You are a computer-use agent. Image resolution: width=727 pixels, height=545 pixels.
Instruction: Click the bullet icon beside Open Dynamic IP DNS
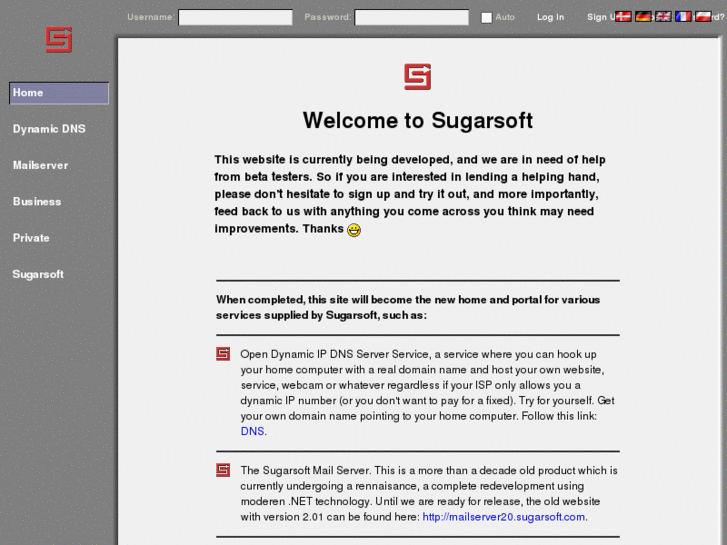coord(223,354)
